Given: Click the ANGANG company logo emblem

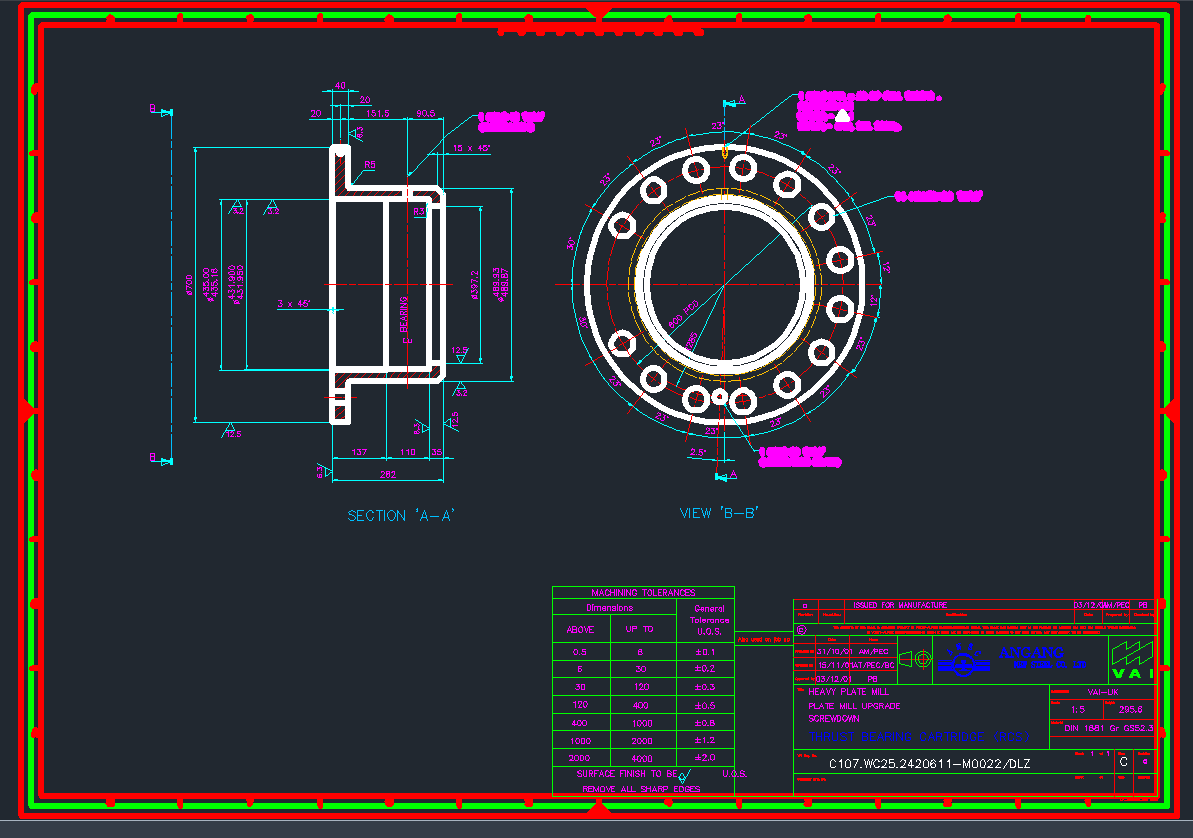Looking at the screenshot, I should point(963,659).
